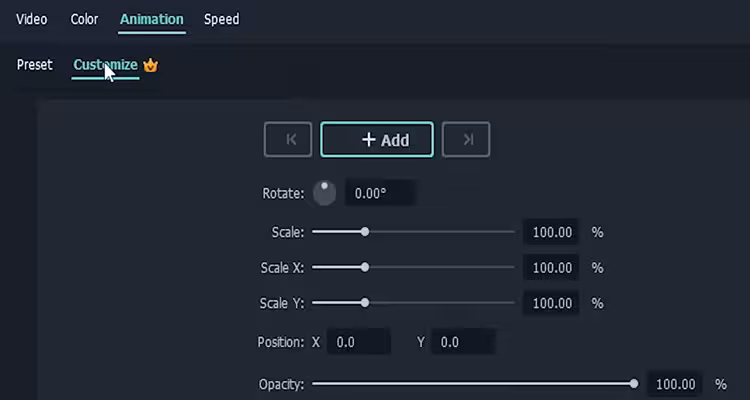Image resolution: width=750 pixels, height=400 pixels.
Task: Click the premium crown icon beside Customize
Action: click(x=151, y=66)
